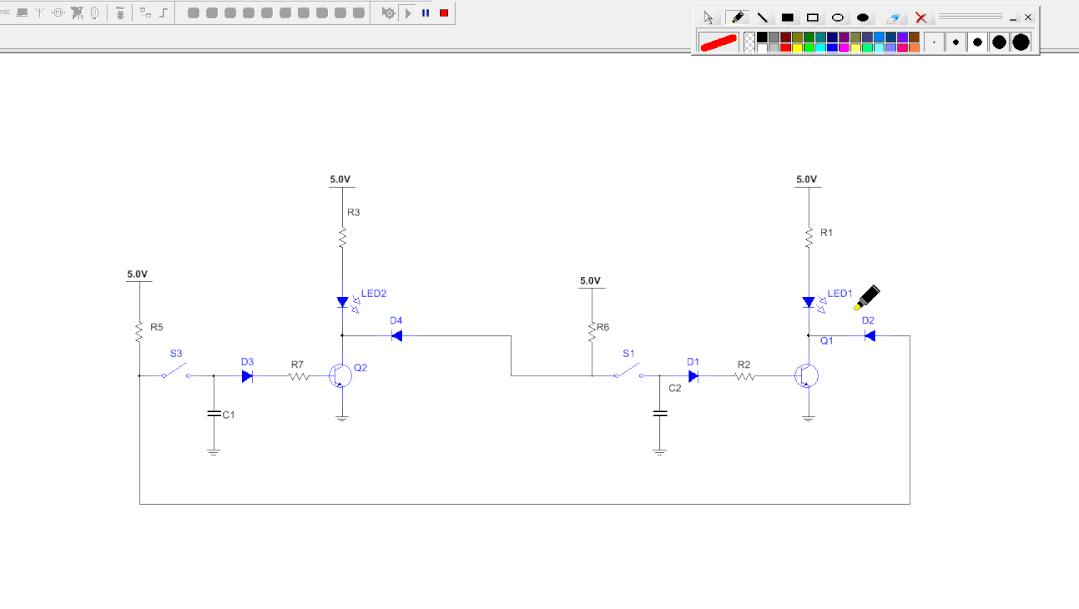Click transistor Q2 in the schematic

coord(340,376)
